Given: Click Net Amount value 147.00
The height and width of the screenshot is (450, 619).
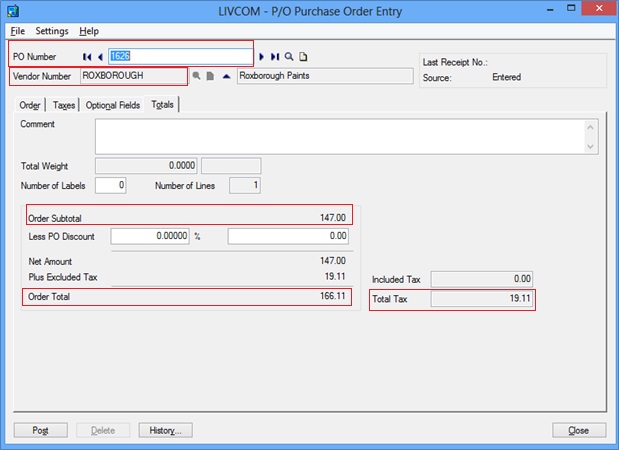Looking at the screenshot, I should coord(333,261).
